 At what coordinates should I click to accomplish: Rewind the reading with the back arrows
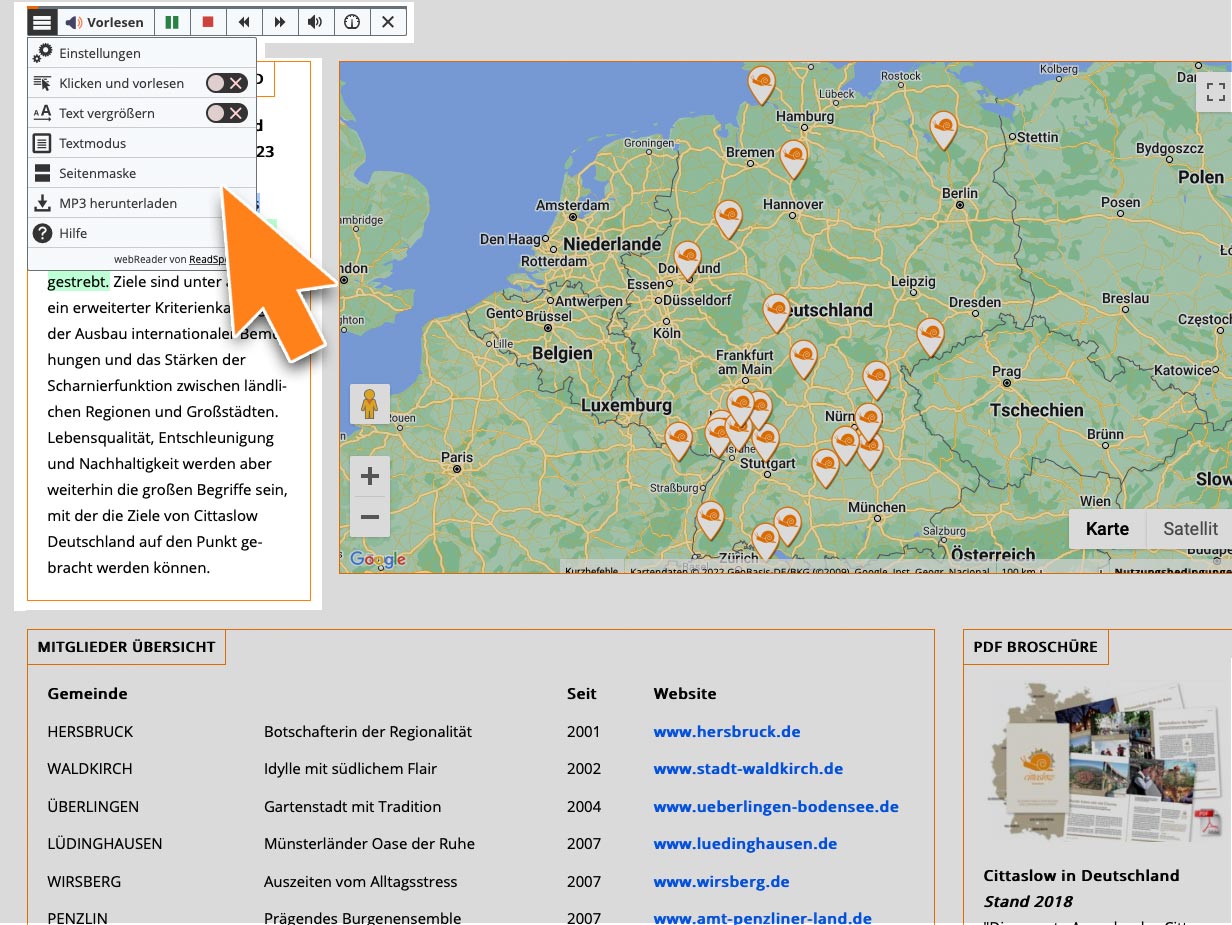click(244, 22)
